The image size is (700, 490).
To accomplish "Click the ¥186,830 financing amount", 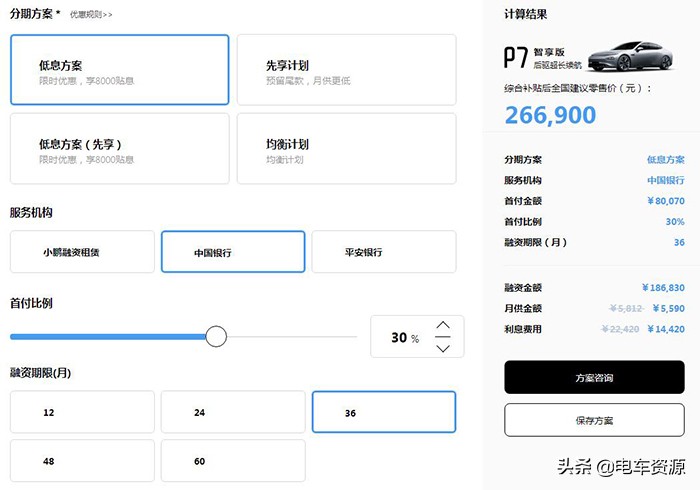I will [663, 287].
